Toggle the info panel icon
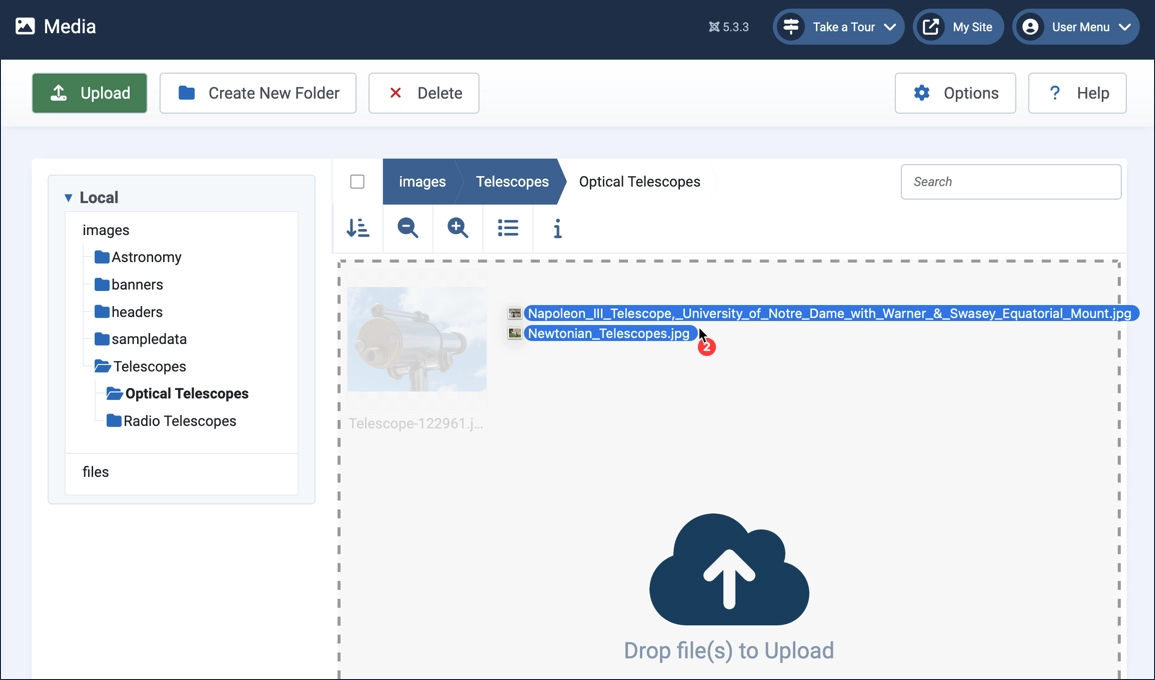The image size is (1155, 680). tap(558, 229)
